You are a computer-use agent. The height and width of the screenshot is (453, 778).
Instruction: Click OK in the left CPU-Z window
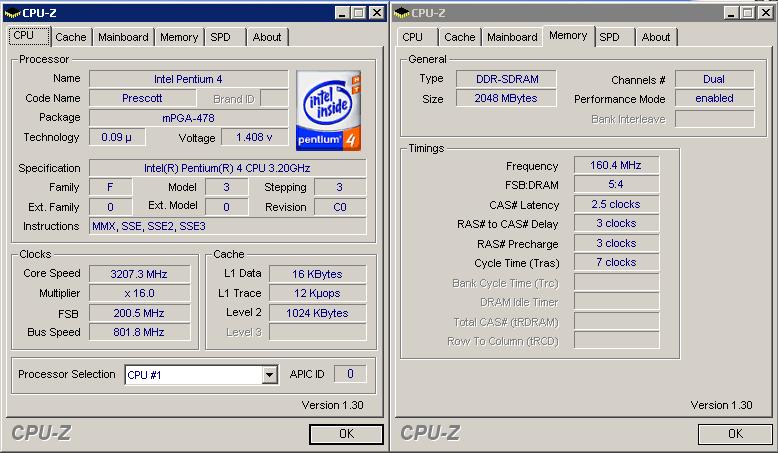coord(346,434)
